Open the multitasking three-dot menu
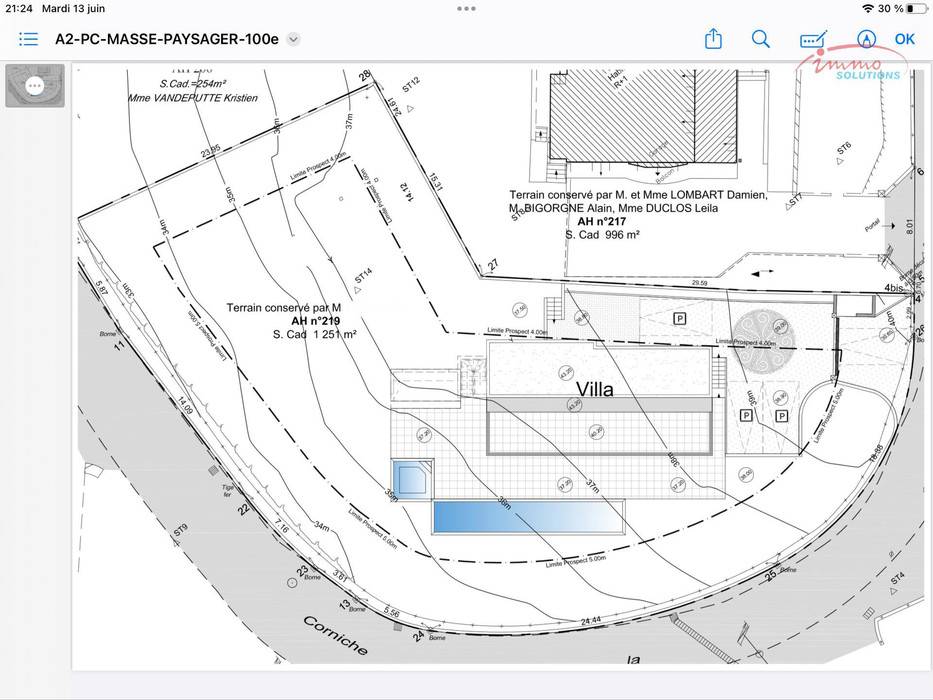Viewport: 933px width, 700px height. 466,8
